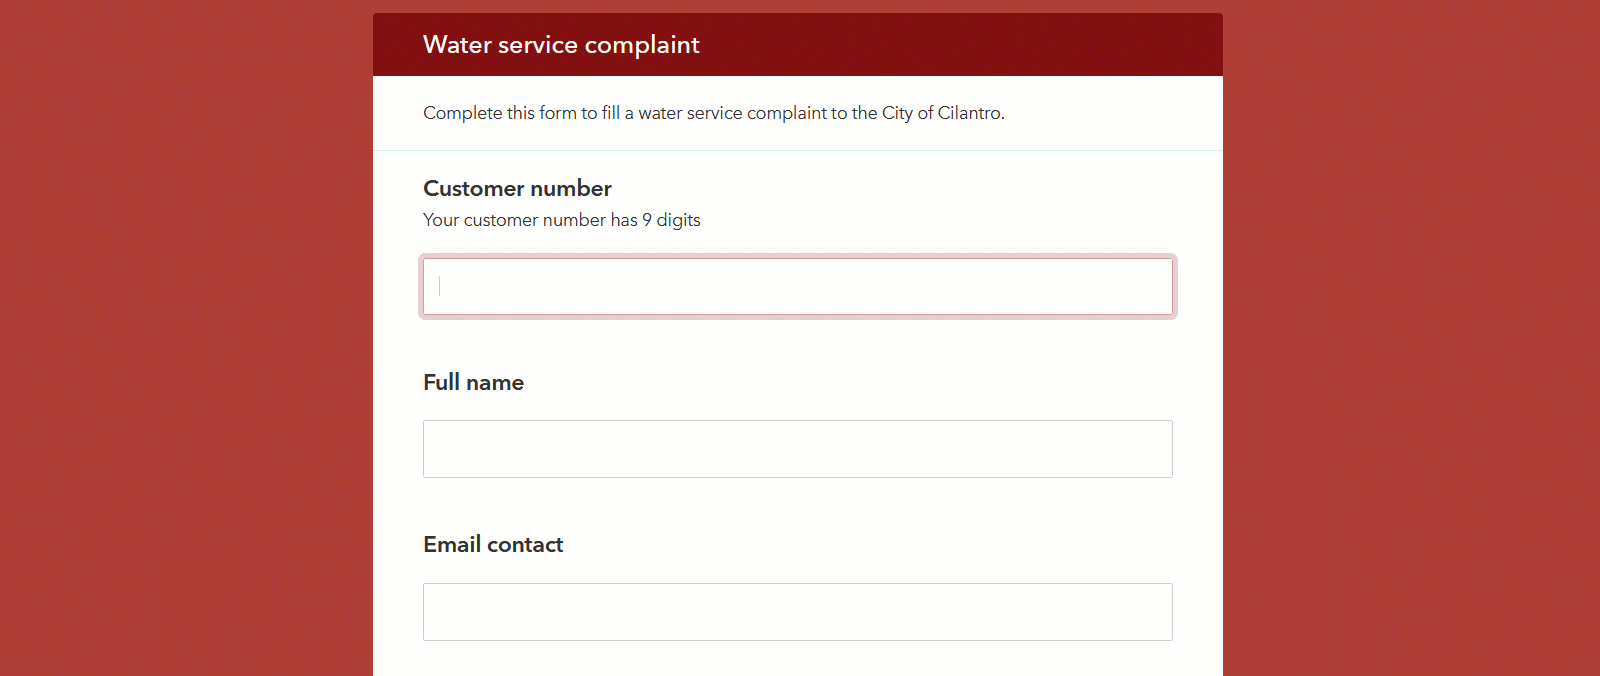Click empty header bar right of the title
This screenshot has width=1600, height=676.
pyautogui.click(x=960, y=45)
